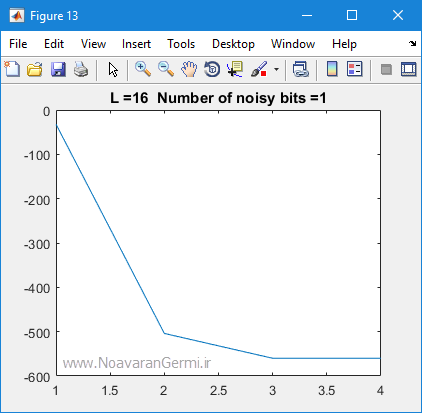
Task: Open the Desktop menu
Action: (233, 44)
